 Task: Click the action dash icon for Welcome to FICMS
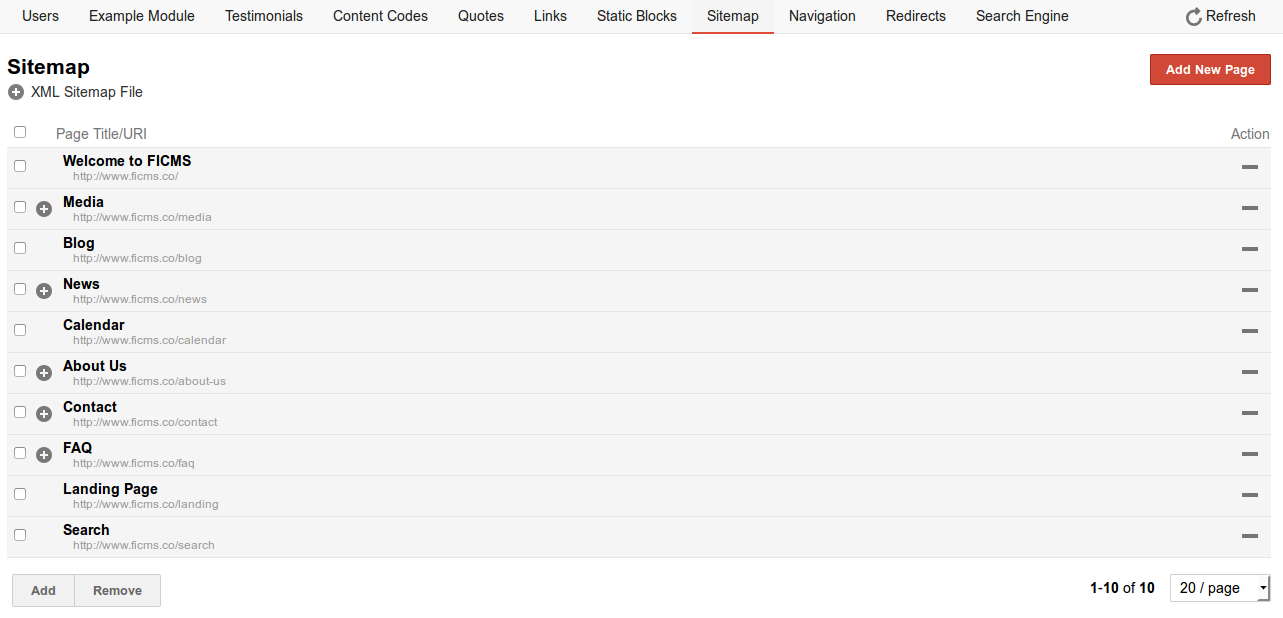[x=1249, y=167]
